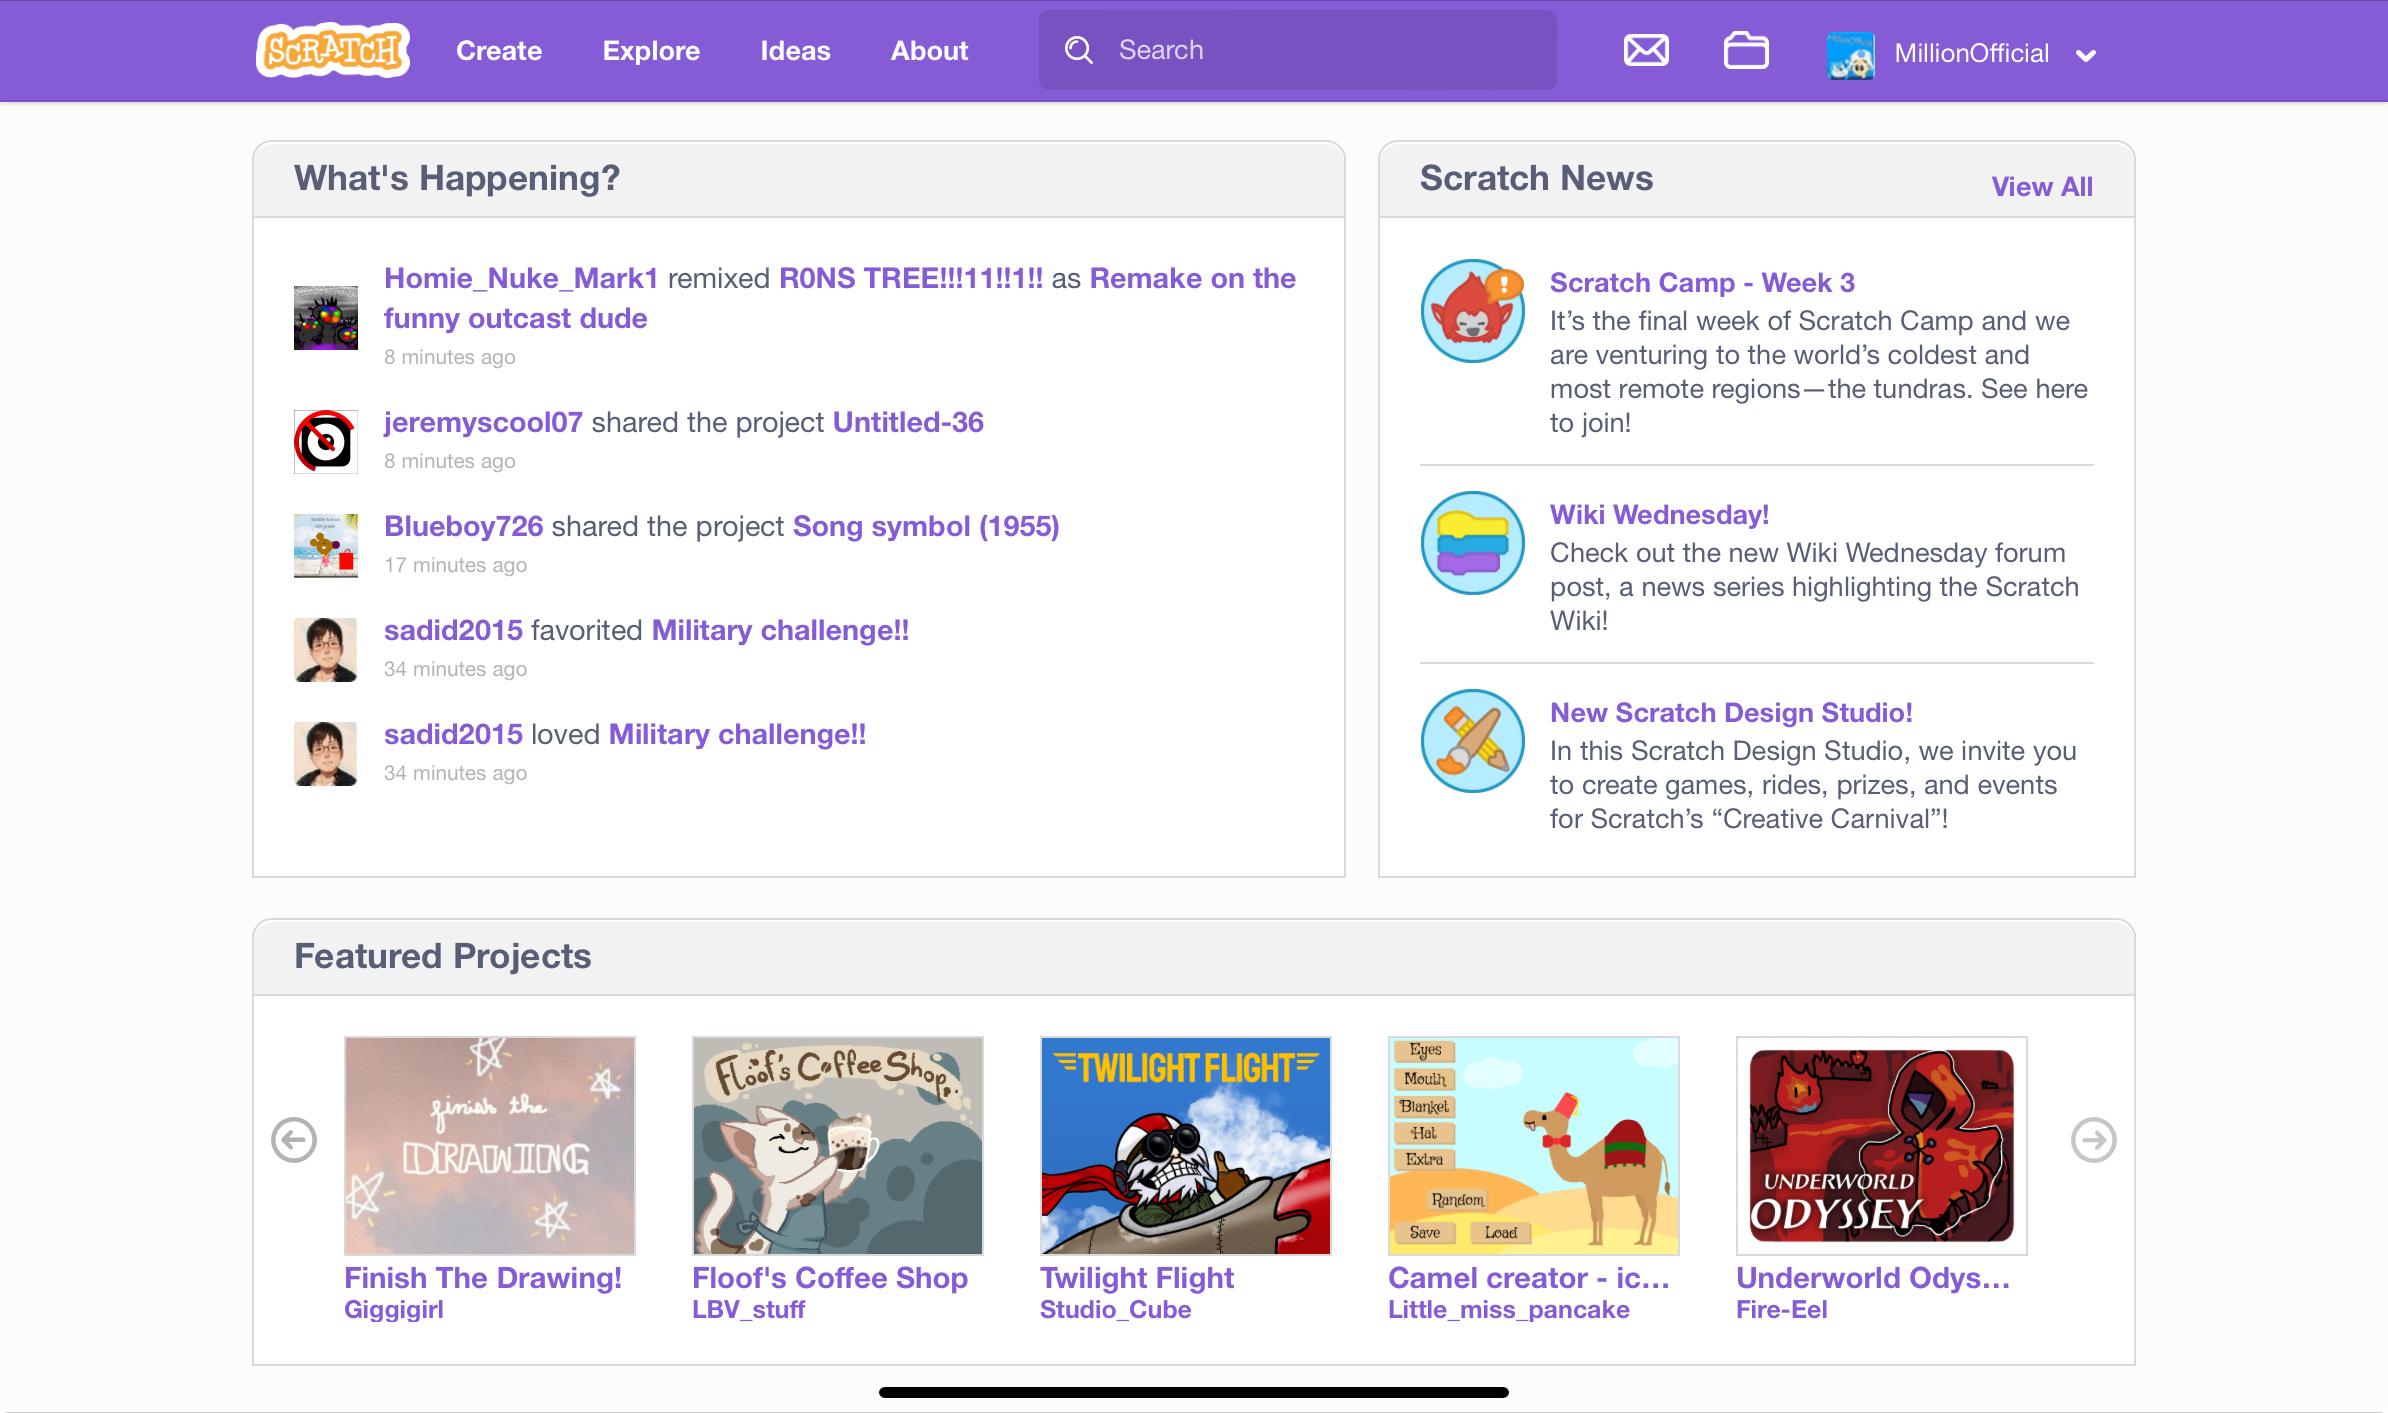Click the Scratch Camp news icon
Image resolution: width=2388 pixels, height=1413 pixels.
point(1472,311)
